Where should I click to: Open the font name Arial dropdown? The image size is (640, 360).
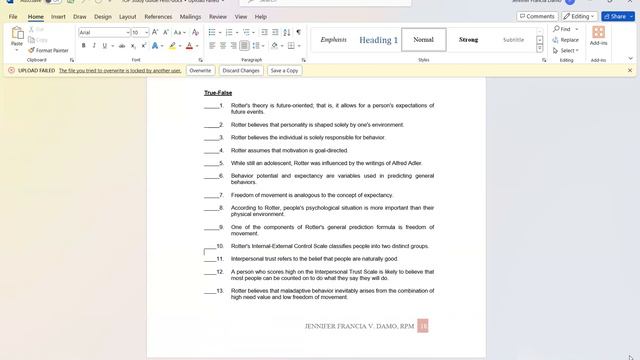(x=127, y=32)
